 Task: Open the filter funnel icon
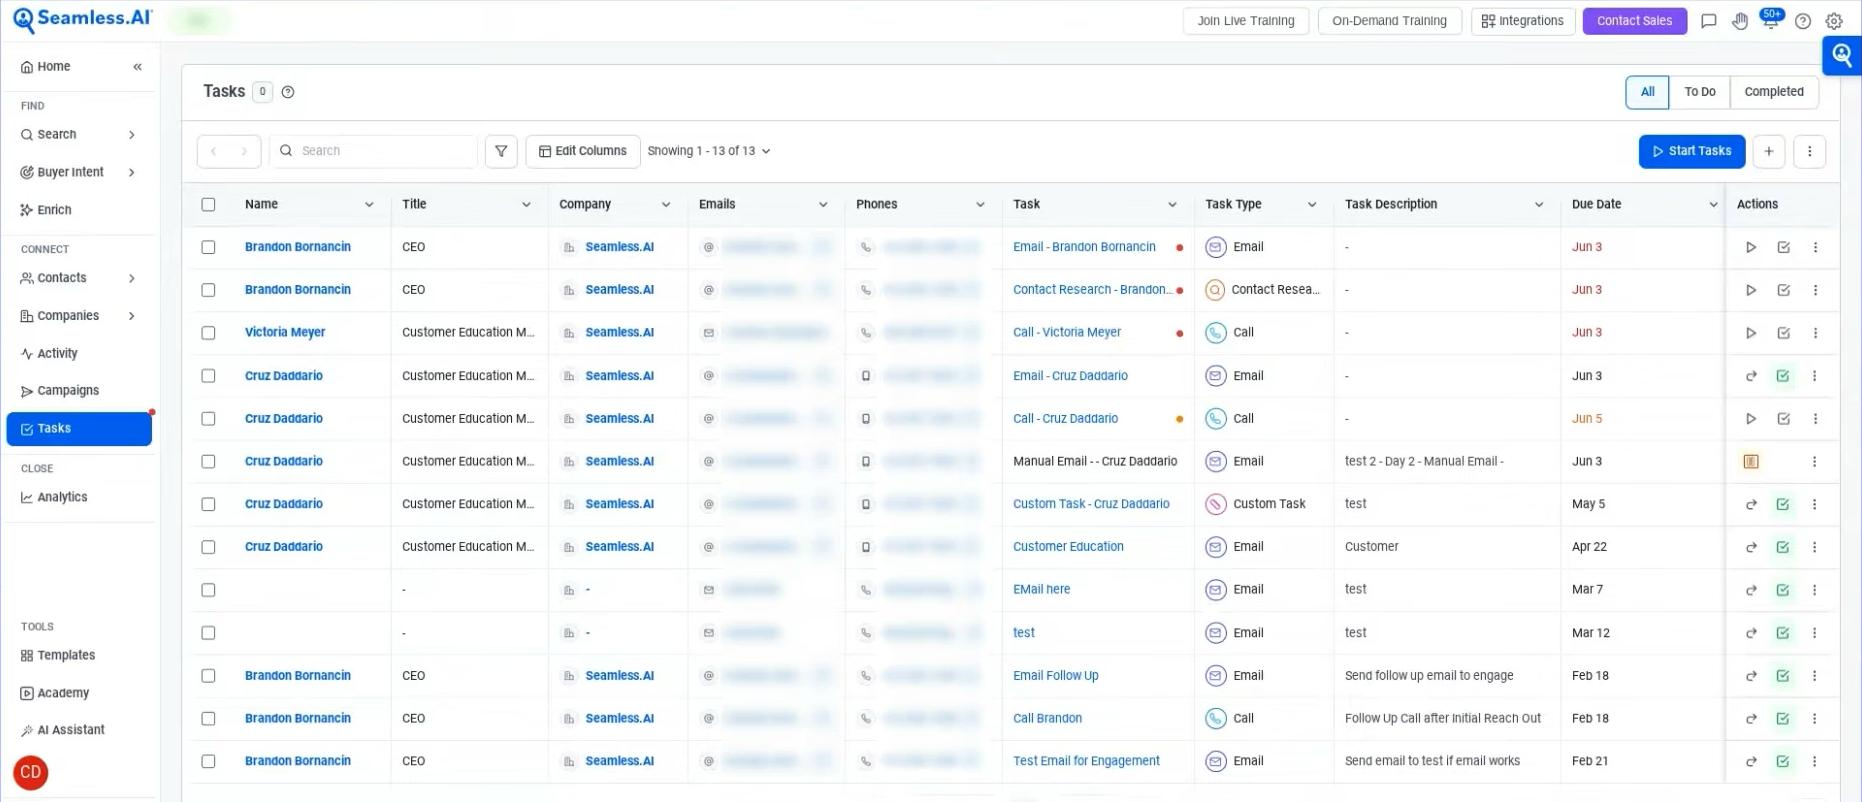(x=501, y=151)
